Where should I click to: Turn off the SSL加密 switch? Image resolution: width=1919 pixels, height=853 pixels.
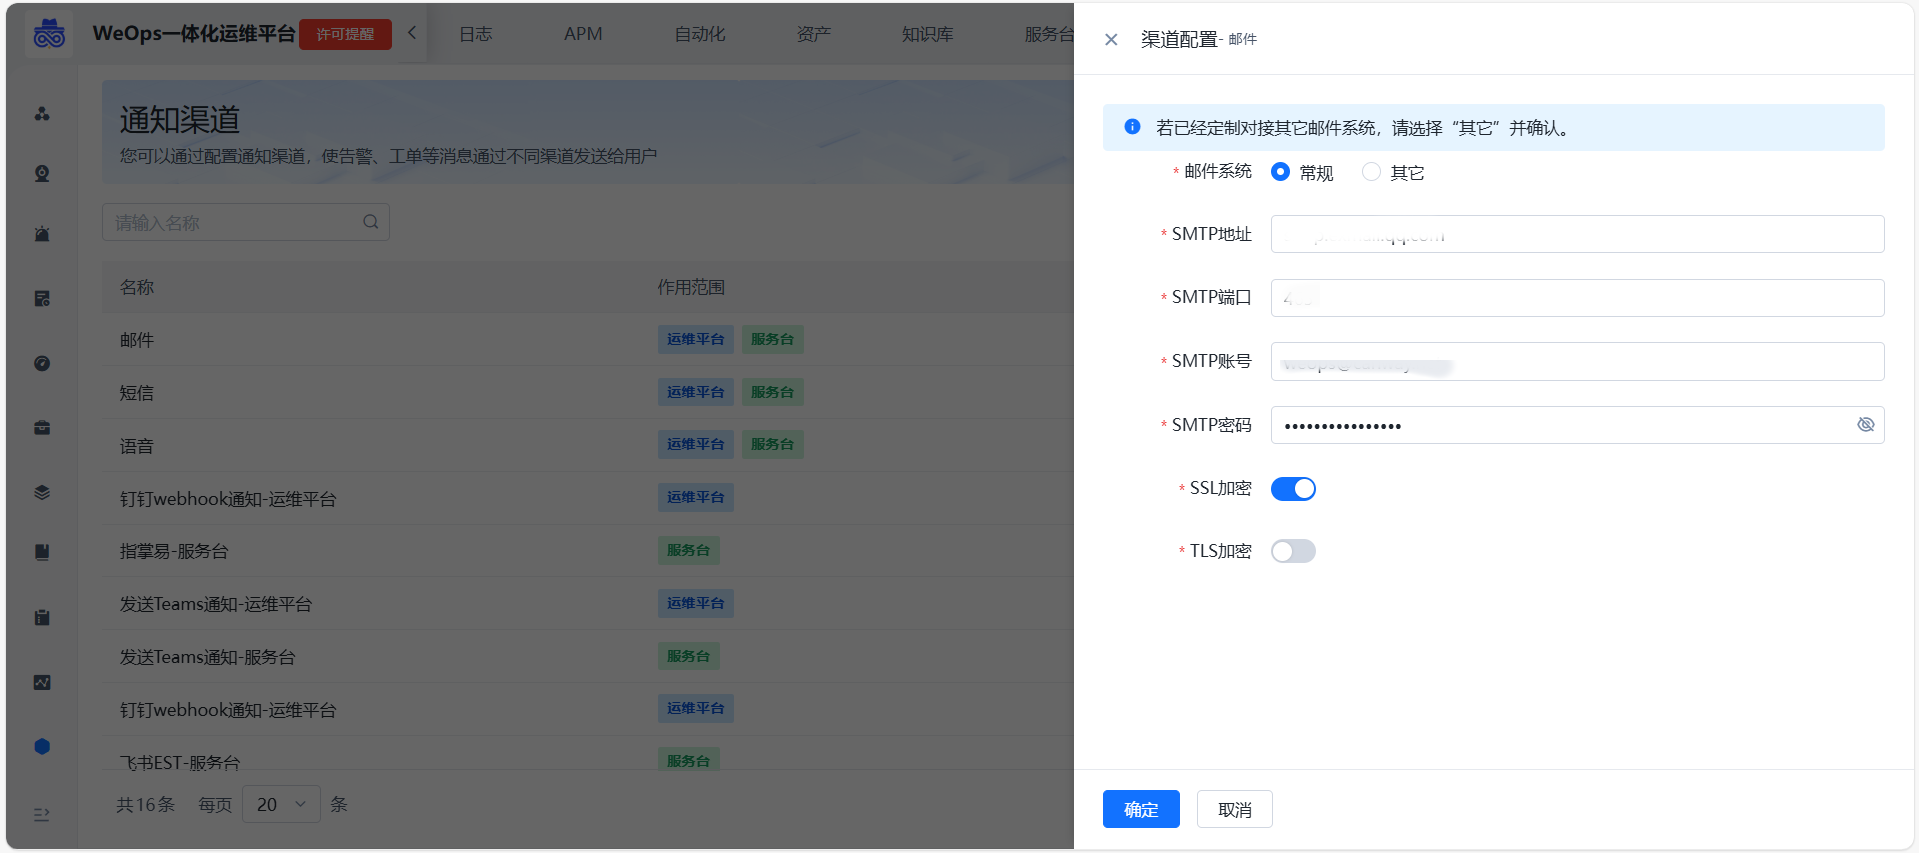coord(1293,489)
